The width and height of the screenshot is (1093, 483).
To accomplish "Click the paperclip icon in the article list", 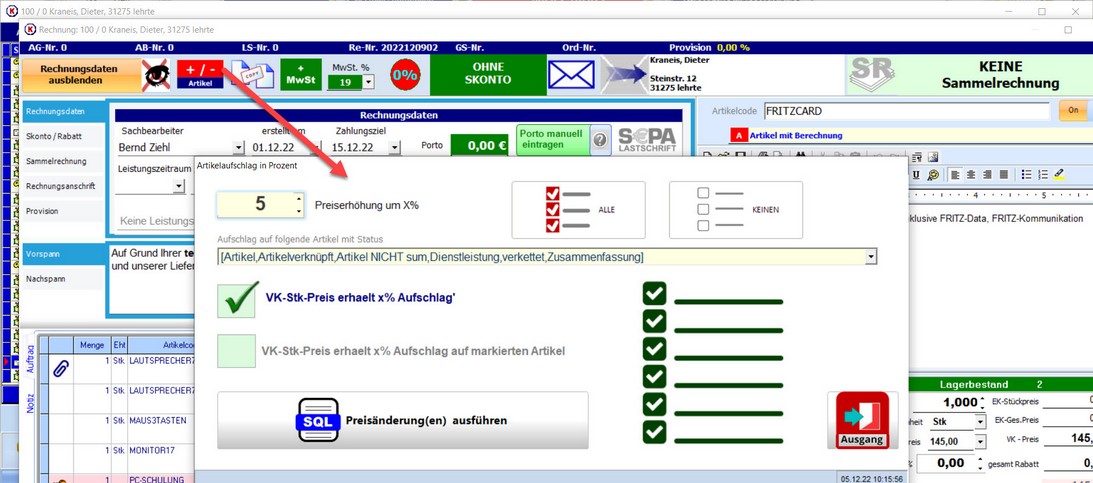I will click(x=61, y=369).
